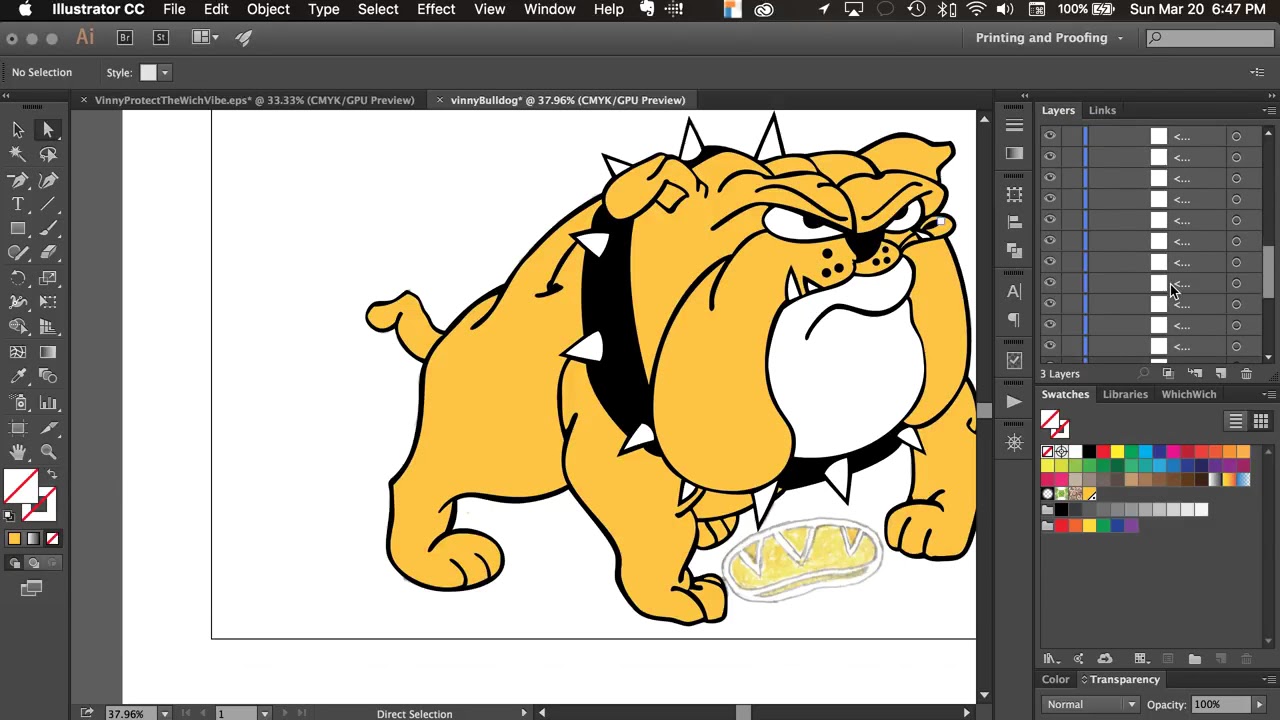Select the Column Graph tool
This screenshot has width=1280, height=720.
click(x=48, y=402)
